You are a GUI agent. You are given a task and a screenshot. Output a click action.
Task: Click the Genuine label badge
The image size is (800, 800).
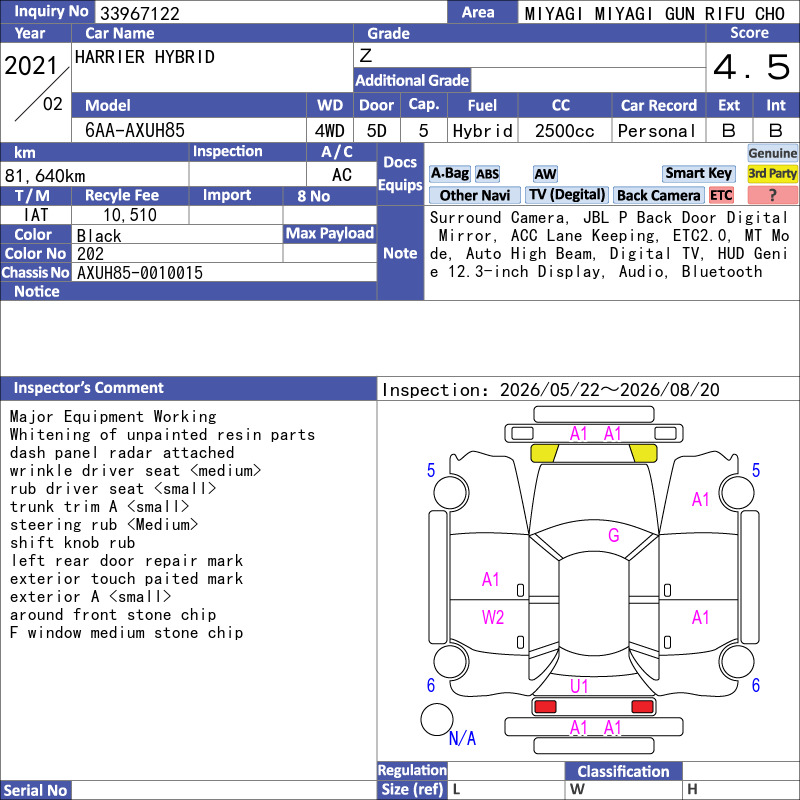(x=772, y=153)
